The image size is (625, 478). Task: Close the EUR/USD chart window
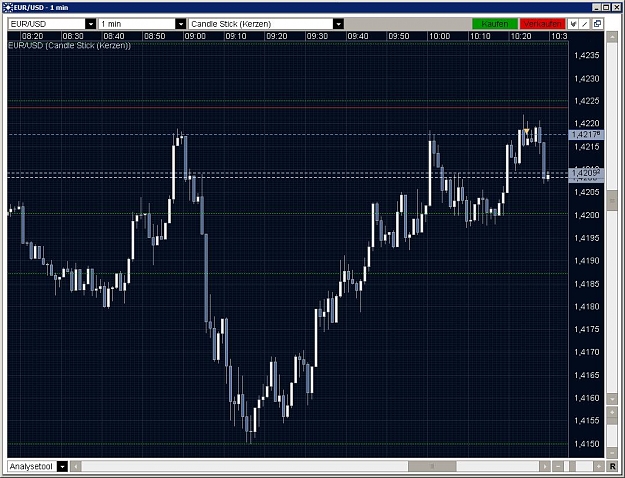(x=616, y=7)
